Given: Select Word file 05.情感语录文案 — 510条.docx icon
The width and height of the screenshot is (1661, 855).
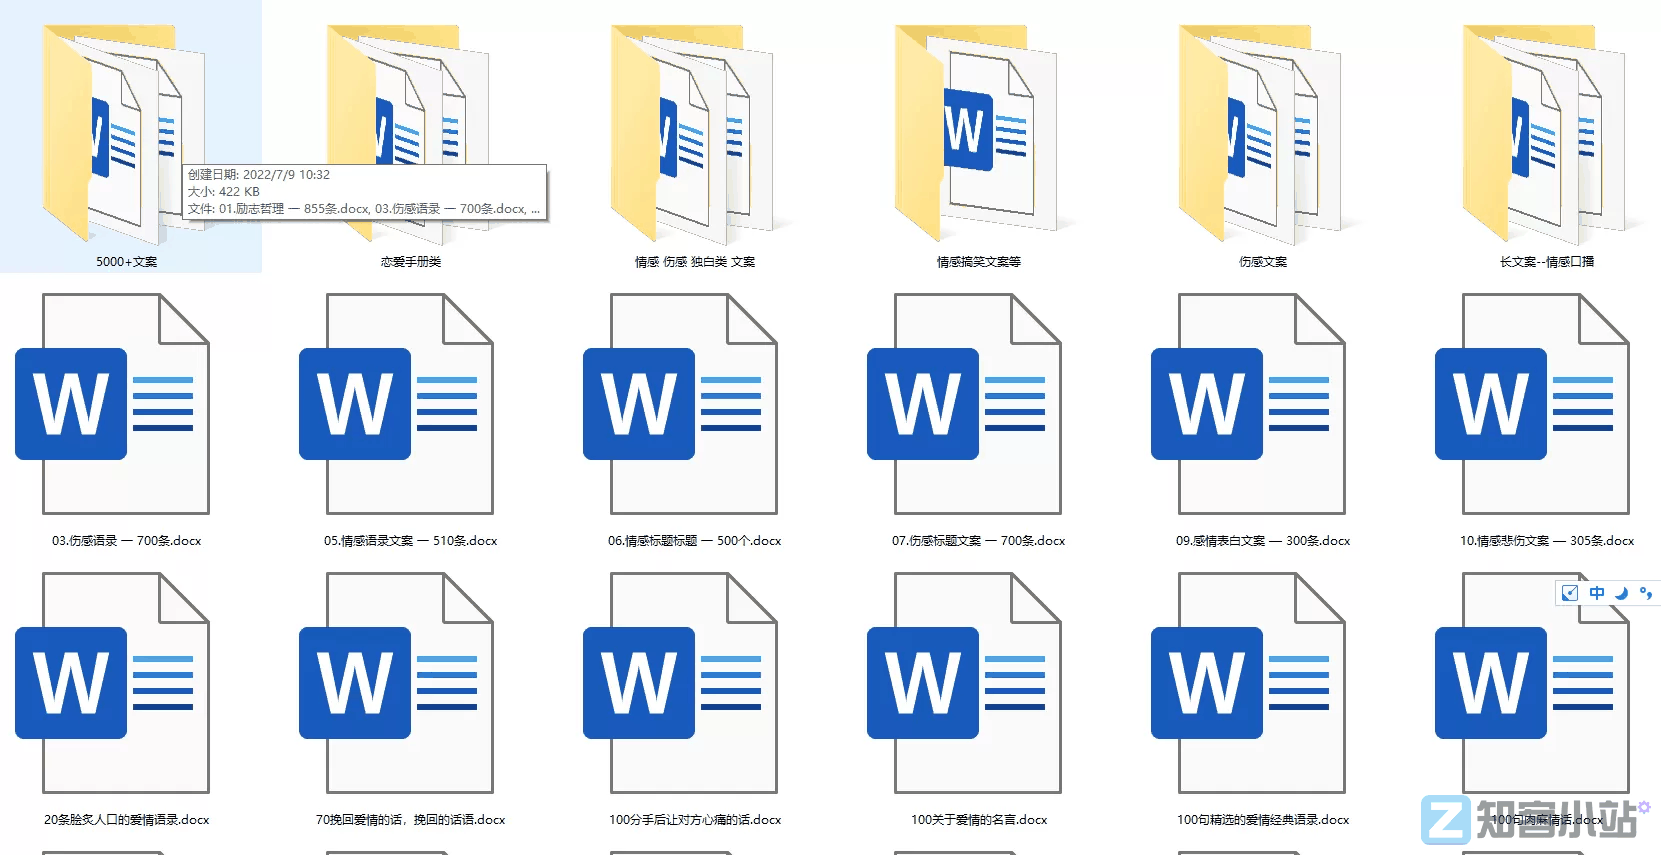Looking at the screenshot, I should tap(396, 404).
